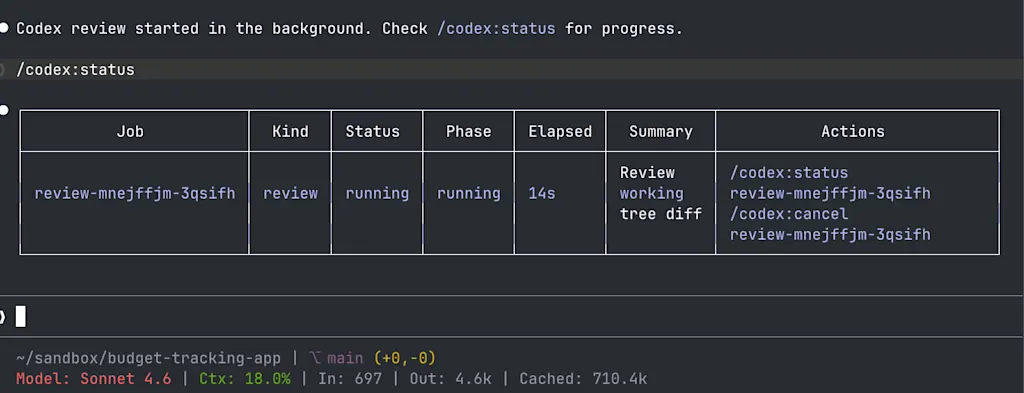
Task: Click the Actions column header
Action: pyautogui.click(x=853, y=131)
